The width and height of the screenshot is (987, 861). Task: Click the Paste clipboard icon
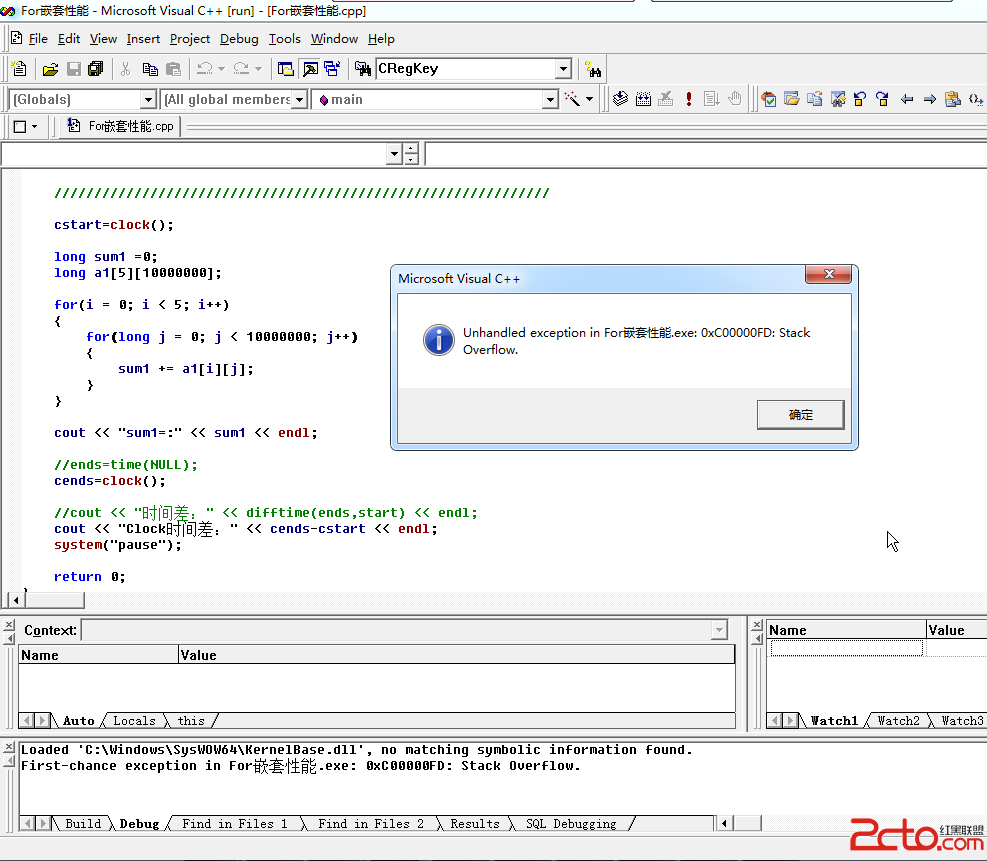click(173, 69)
